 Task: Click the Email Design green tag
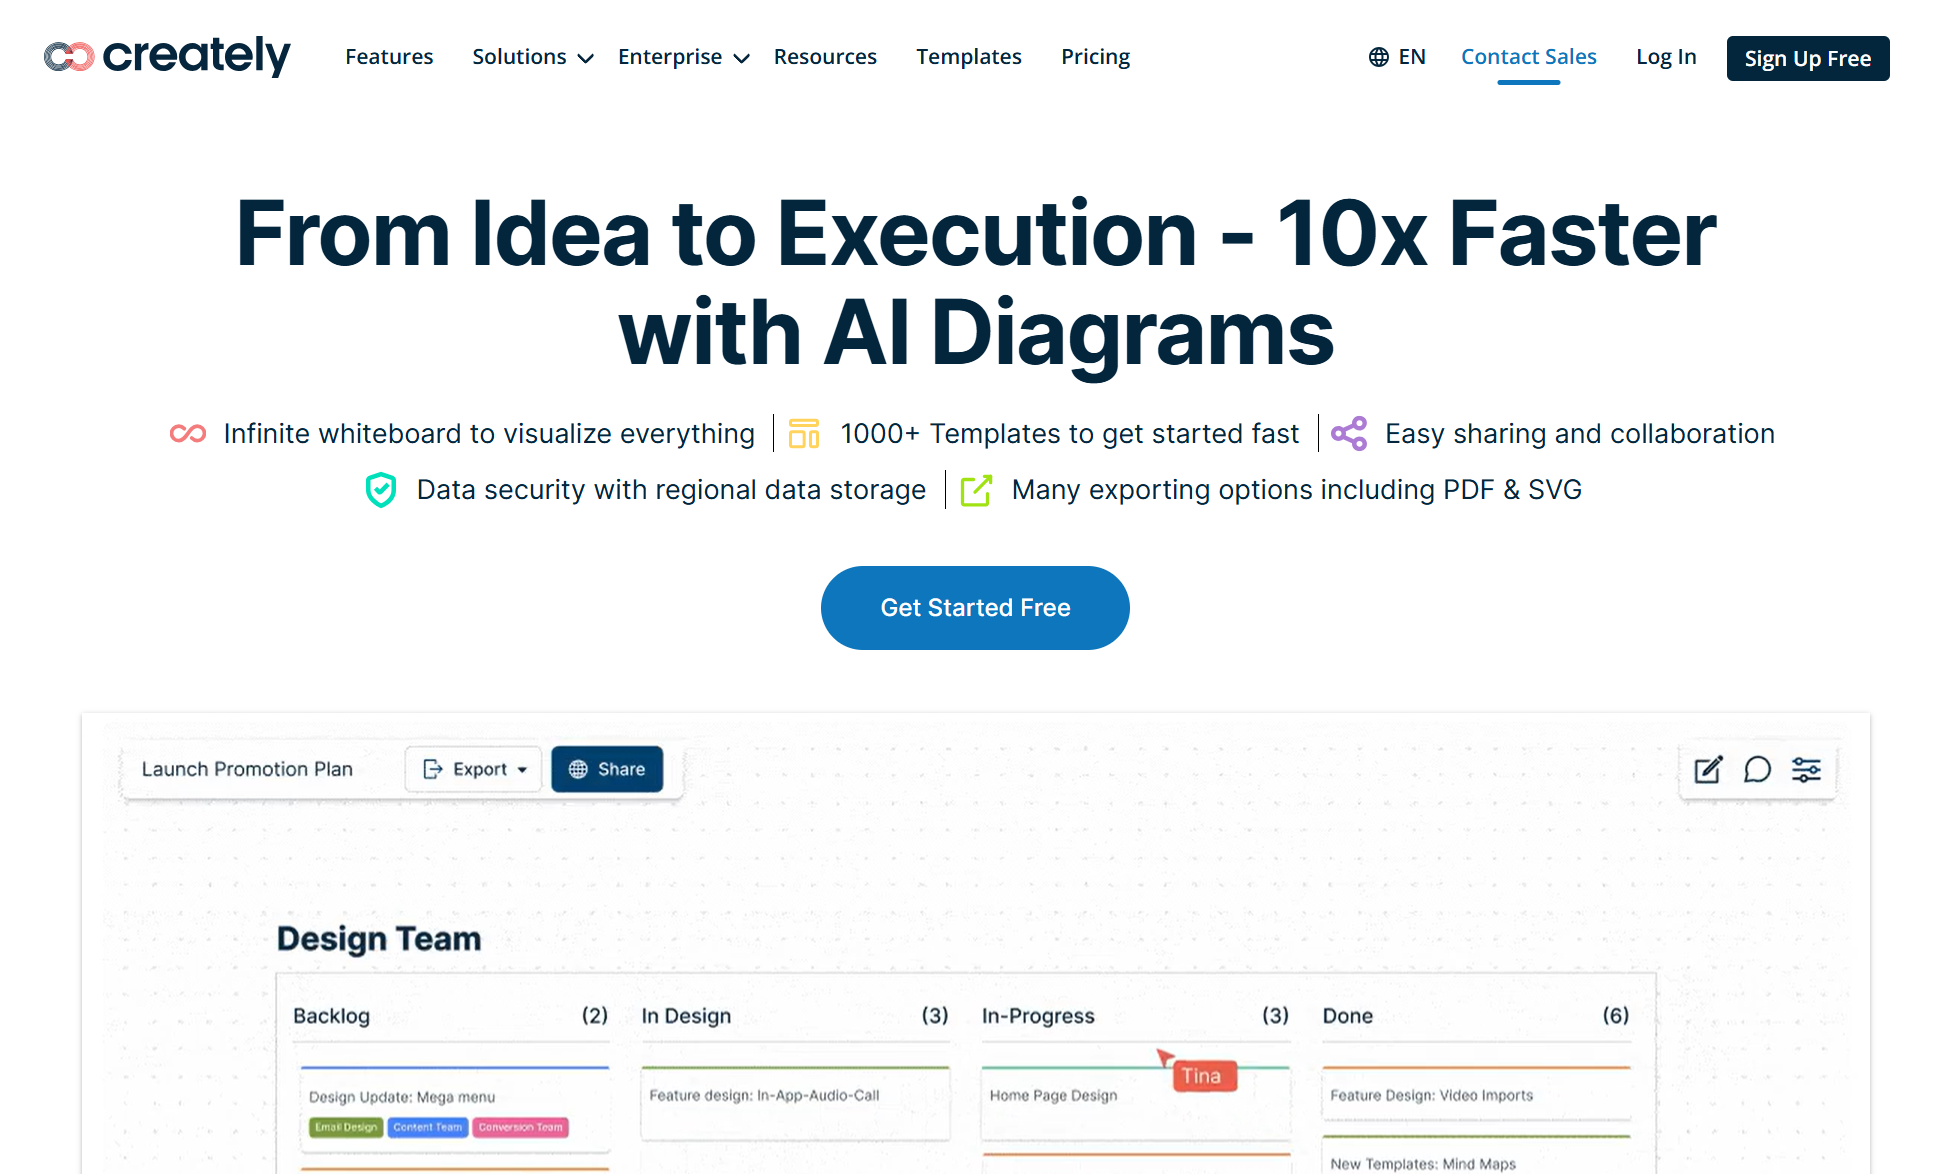coord(346,1127)
